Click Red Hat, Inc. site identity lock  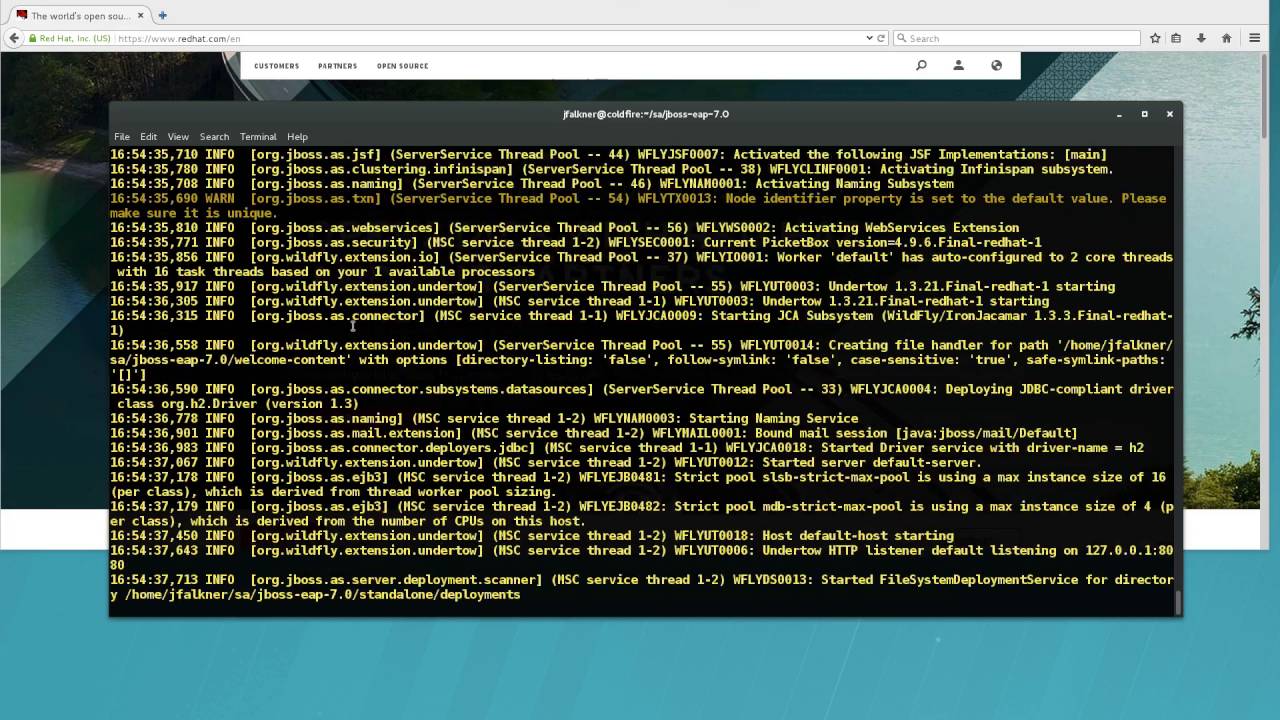point(70,38)
